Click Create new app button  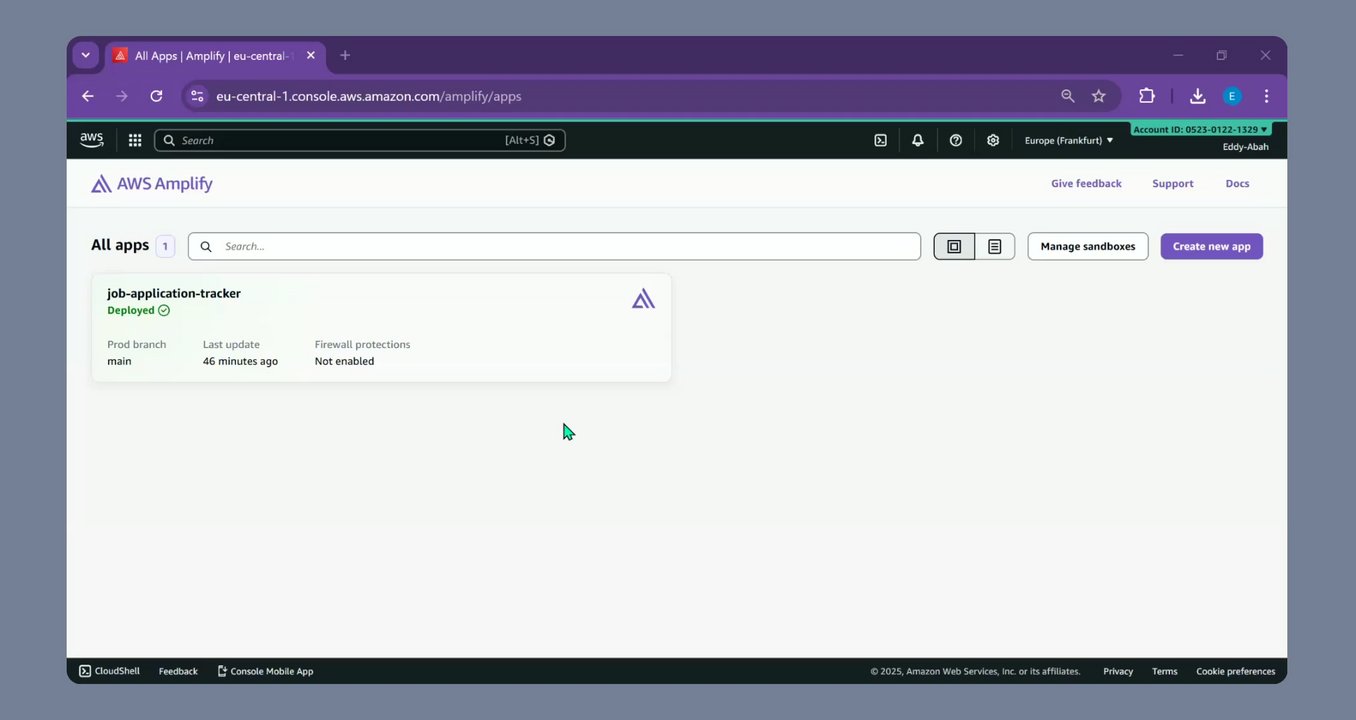(x=1212, y=246)
